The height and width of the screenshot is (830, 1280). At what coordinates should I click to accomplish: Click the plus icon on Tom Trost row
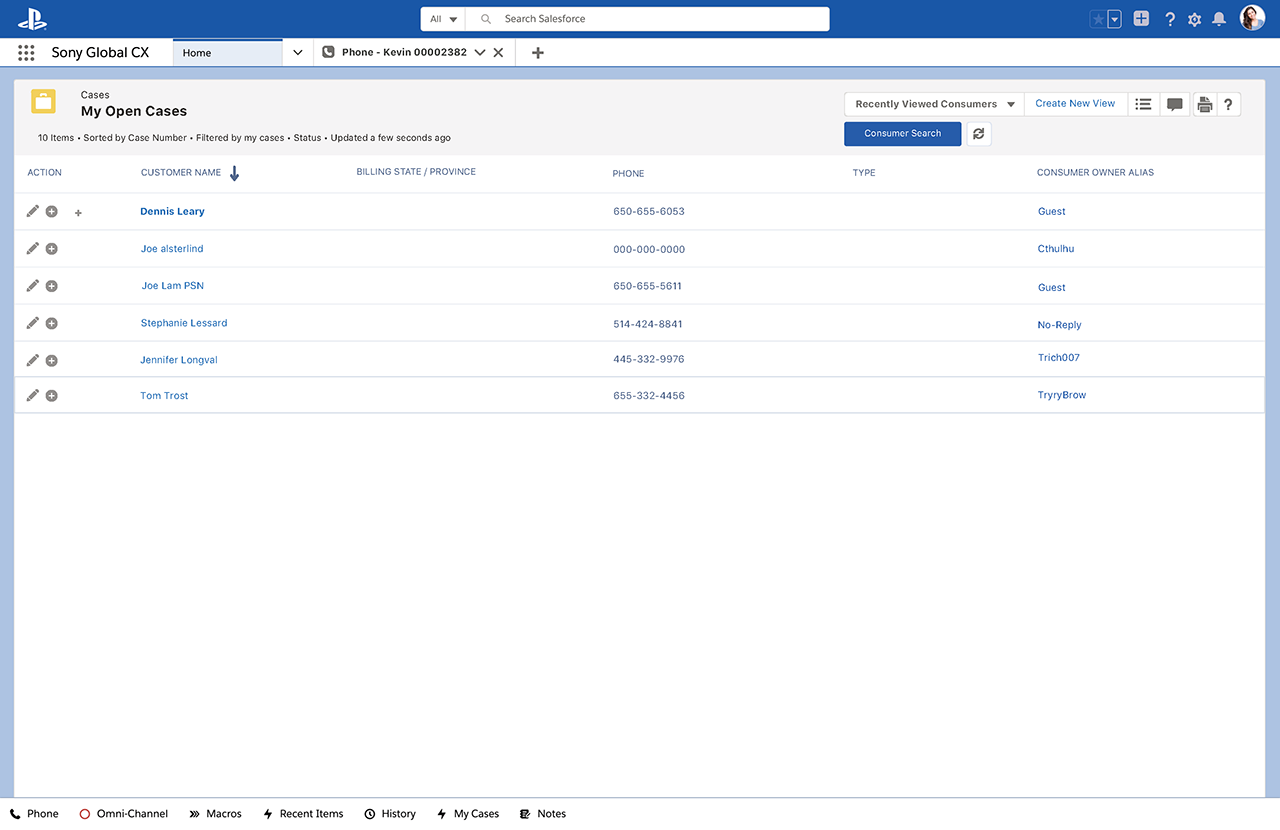[x=52, y=396]
